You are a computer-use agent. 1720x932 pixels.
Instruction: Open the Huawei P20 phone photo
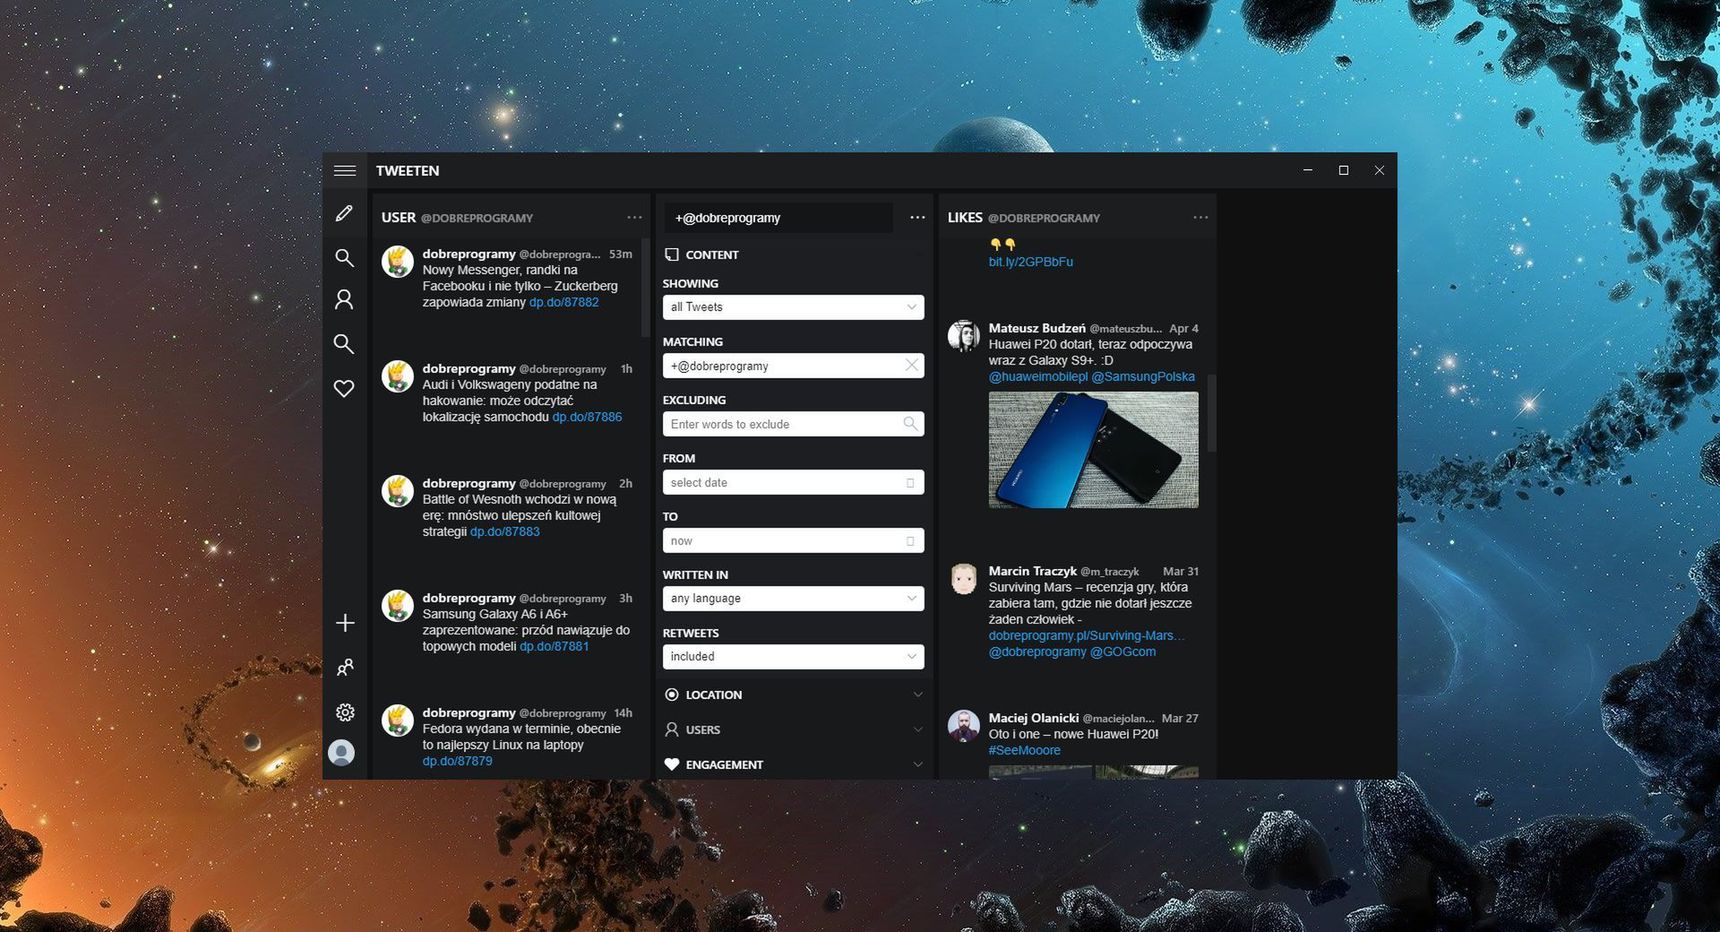pyautogui.click(x=1093, y=450)
